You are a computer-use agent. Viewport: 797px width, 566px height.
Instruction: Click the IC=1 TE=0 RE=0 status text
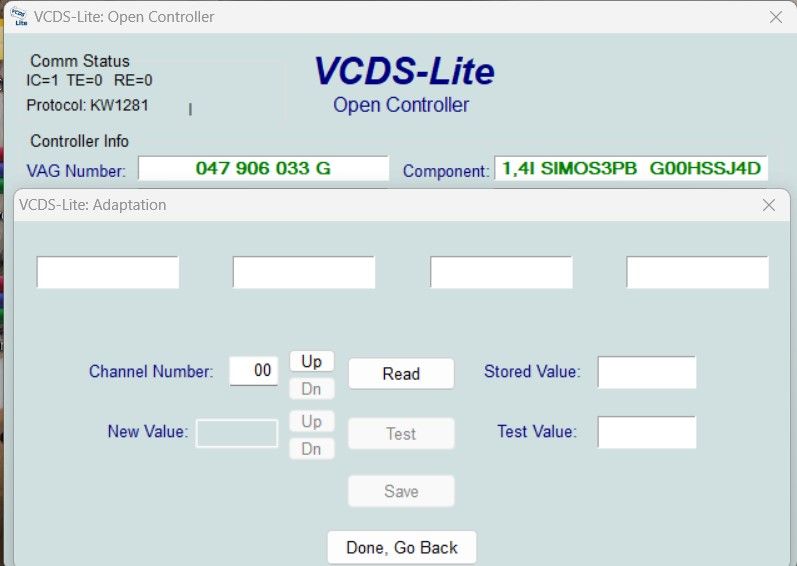point(89,80)
